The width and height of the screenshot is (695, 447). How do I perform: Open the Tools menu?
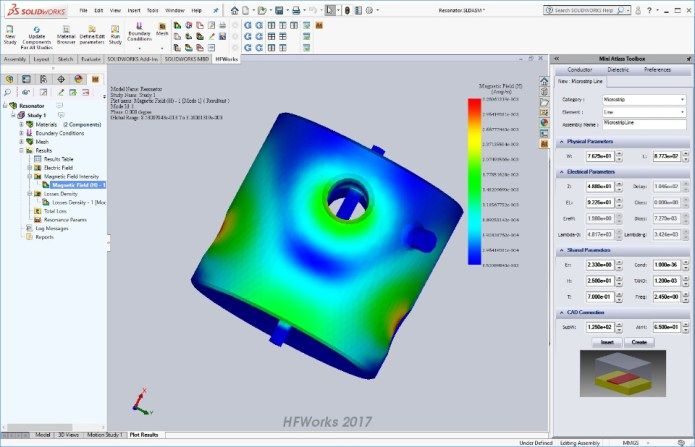[152, 10]
